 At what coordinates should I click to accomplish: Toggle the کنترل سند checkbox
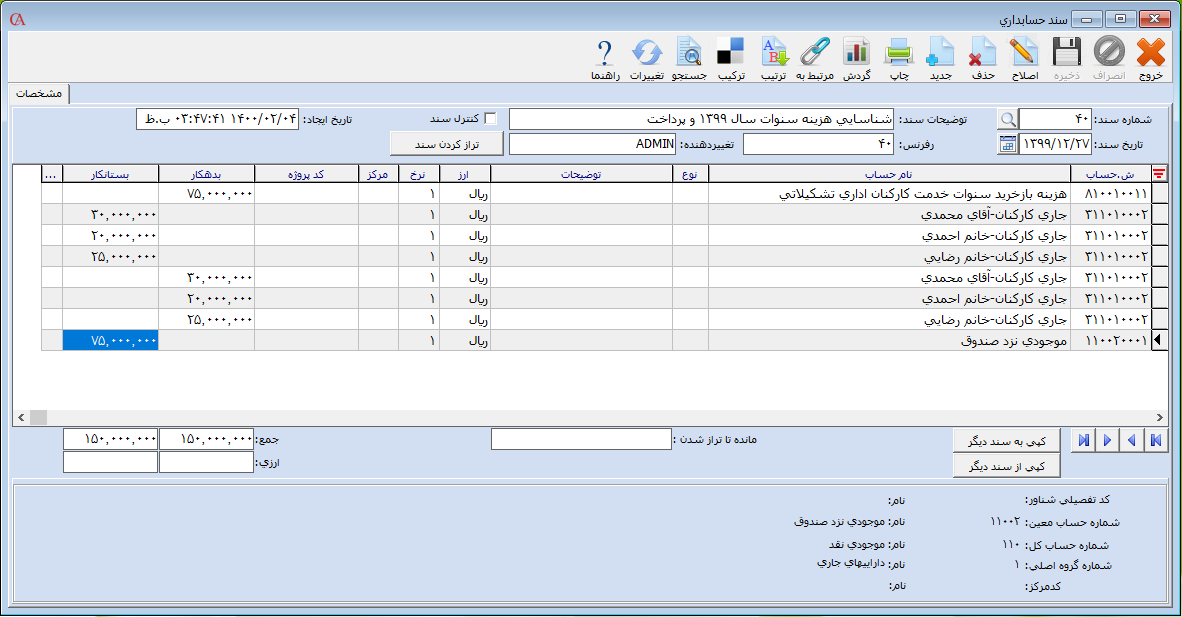[x=490, y=118]
